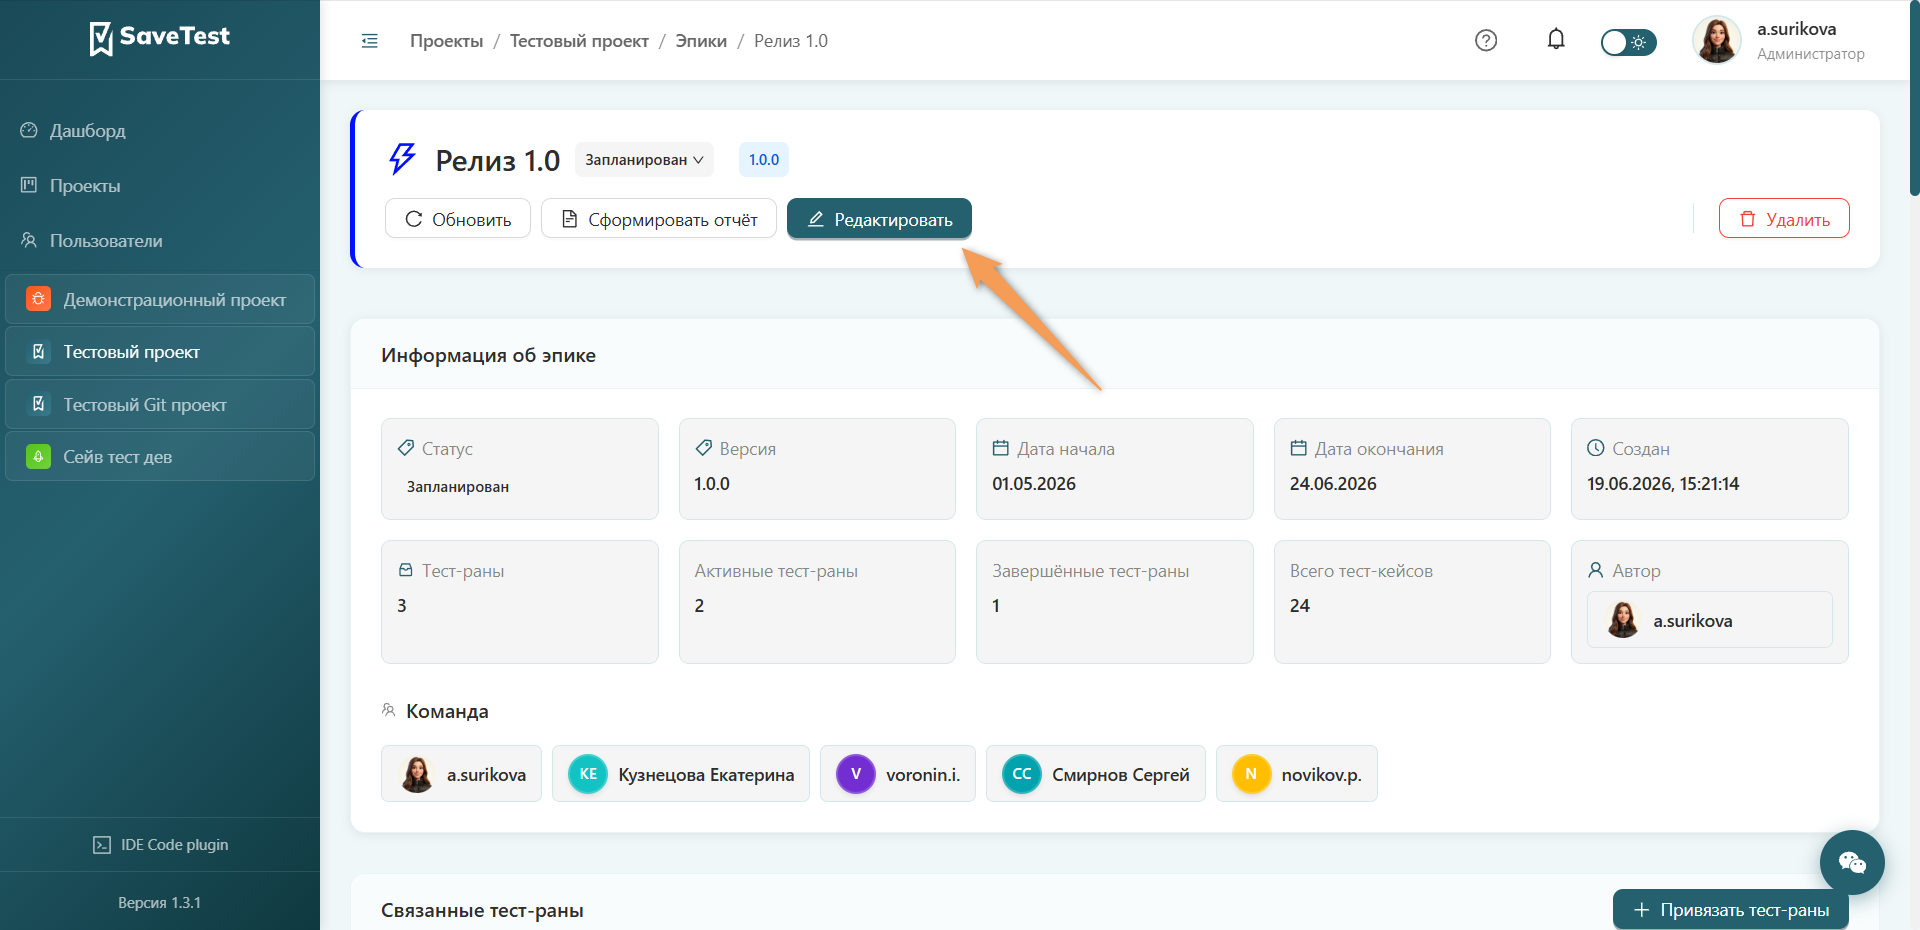Image resolution: width=1920 pixels, height=930 pixels.
Task: Click the Редактировать button
Action: click(x=879, y=219)
